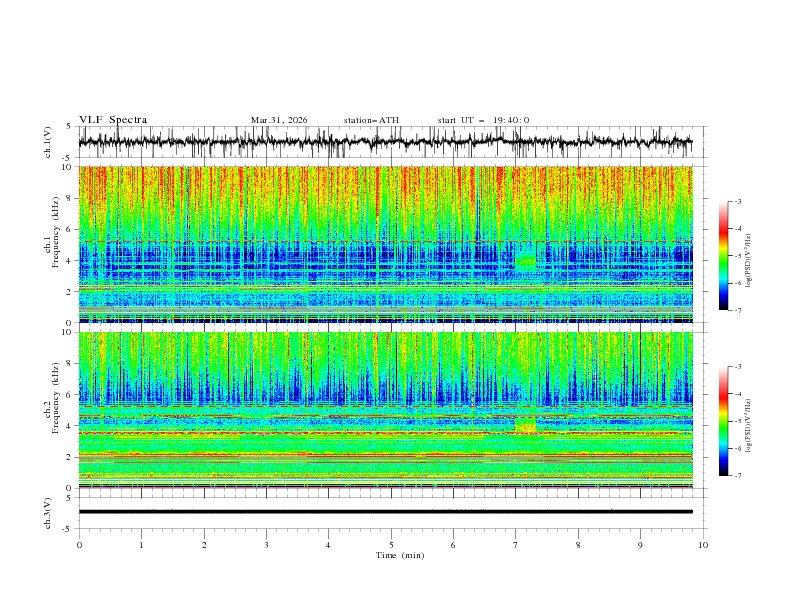Select the "start UT = 19:40:0" header text
The height and width of the screenshot is (612, 792).
tap(483, 120)
